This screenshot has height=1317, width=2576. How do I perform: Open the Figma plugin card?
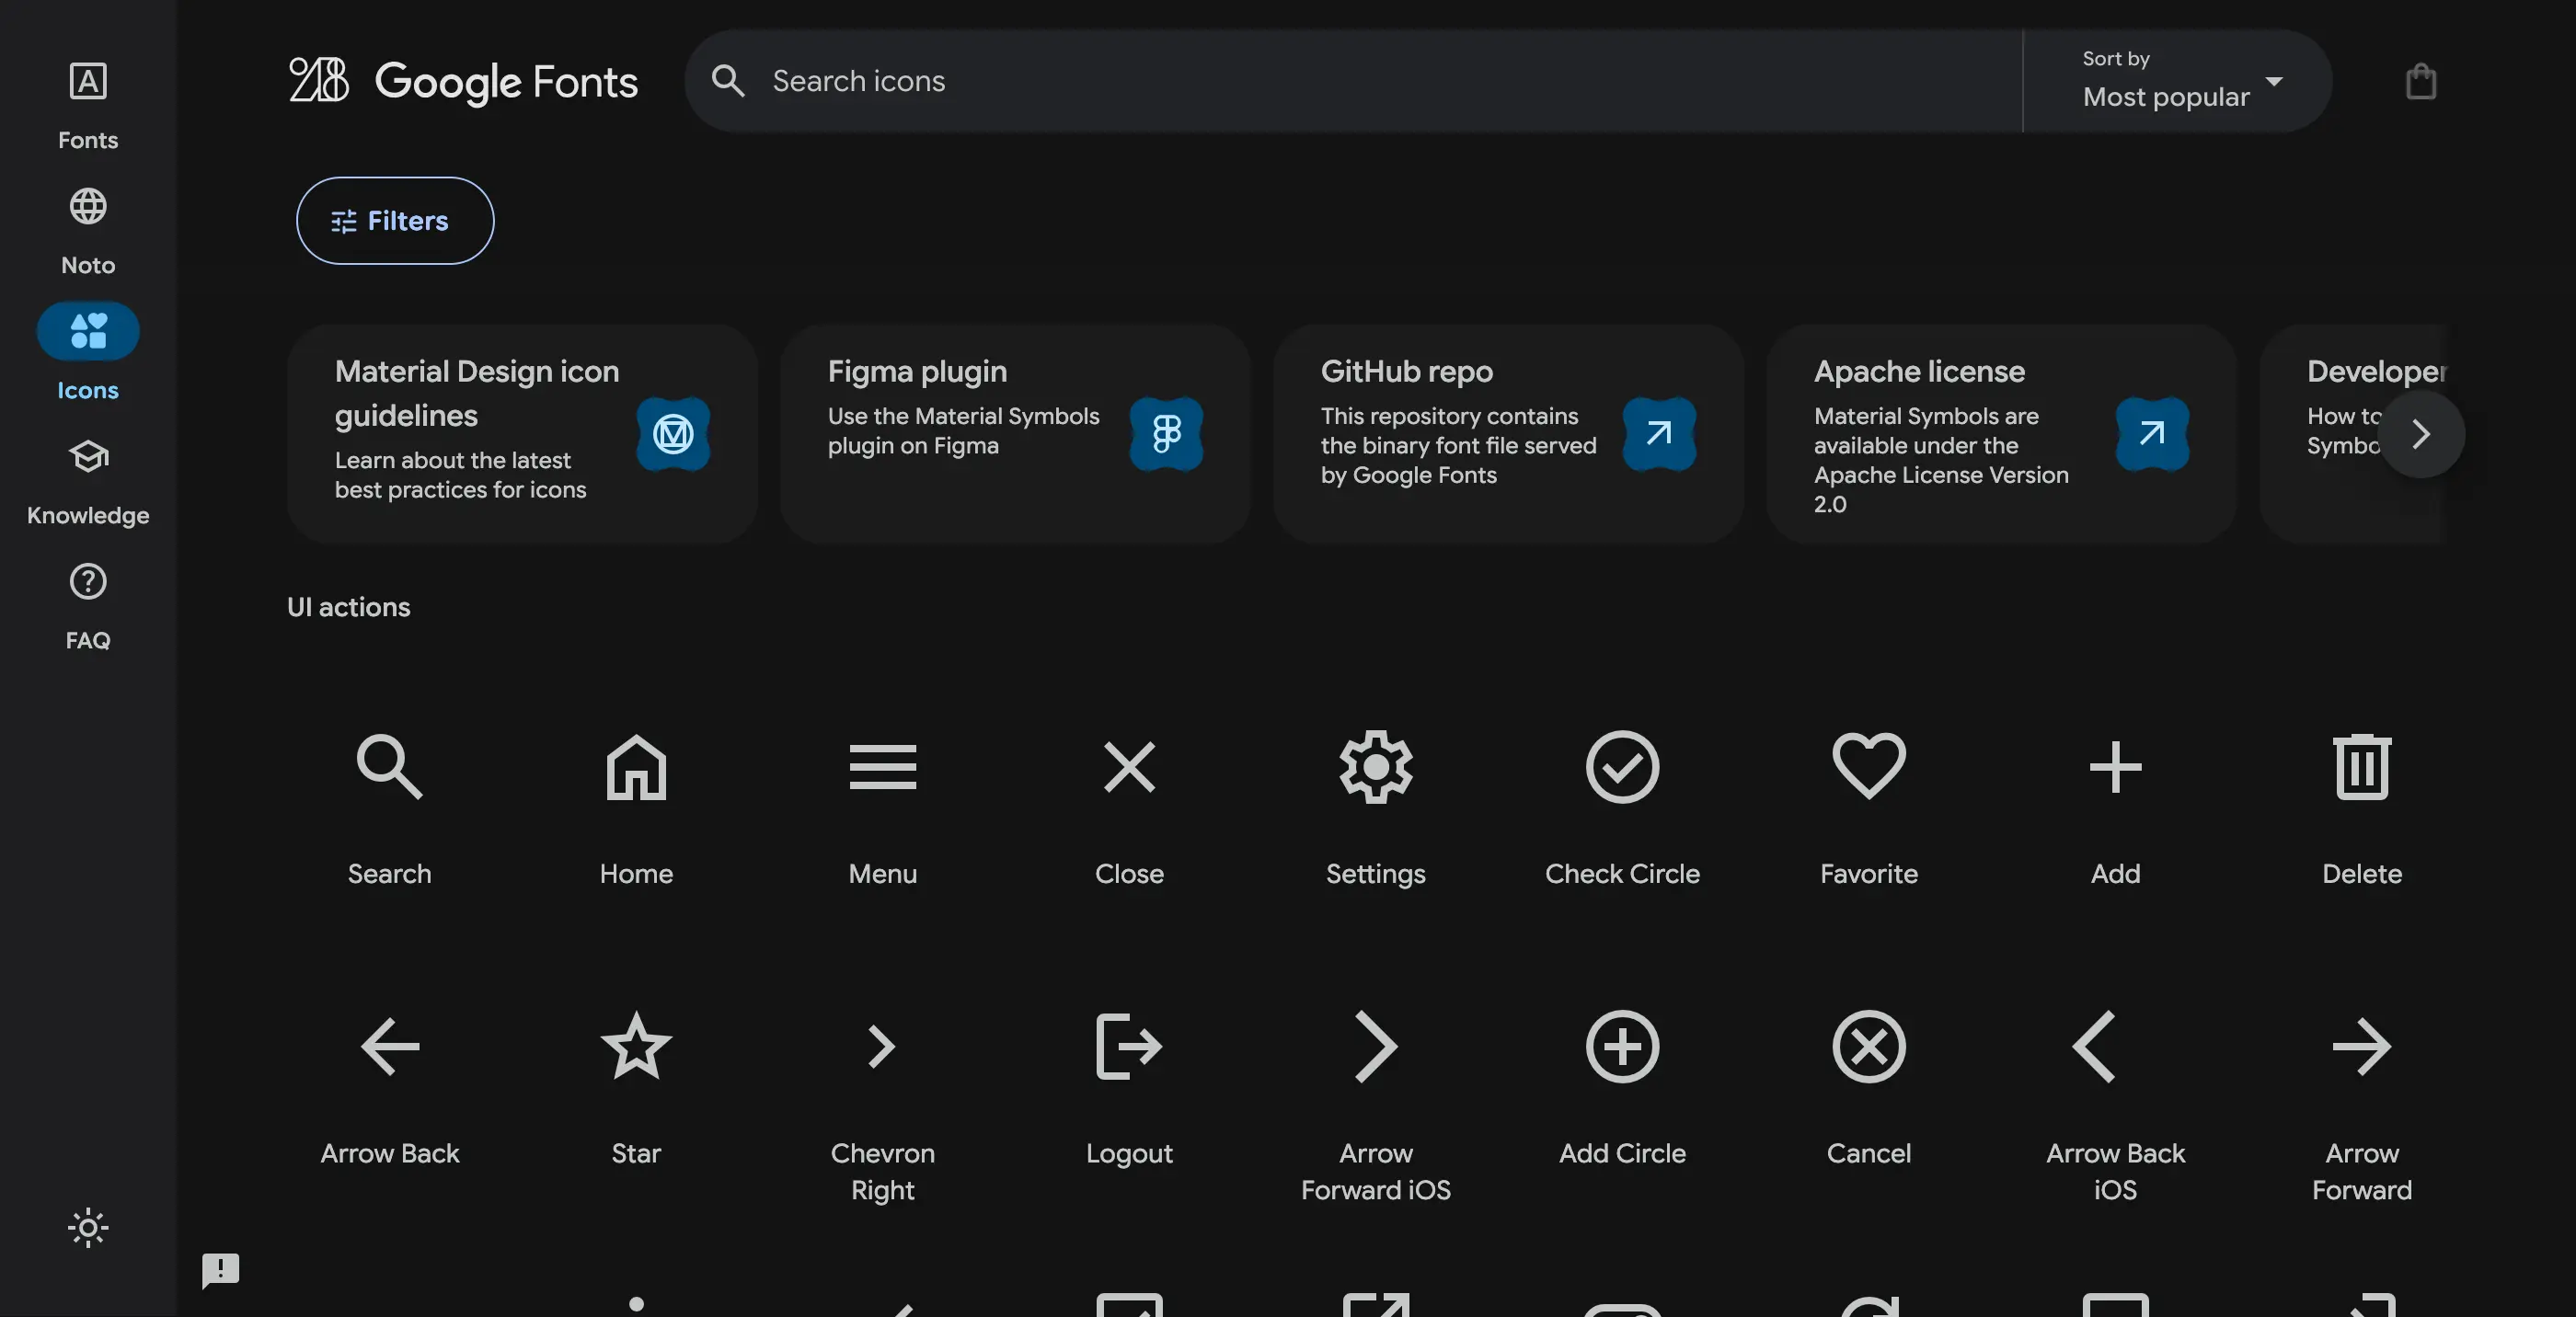[x=1015, y=433]
